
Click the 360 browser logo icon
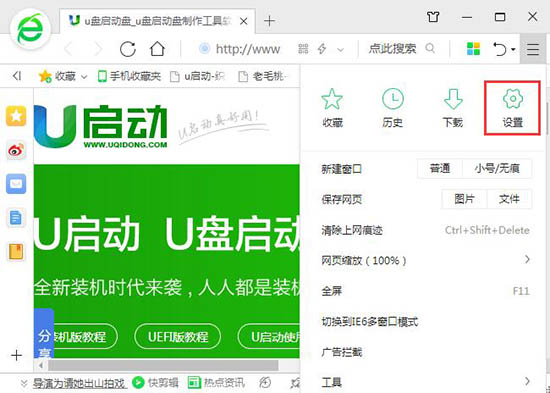[31, 29]
